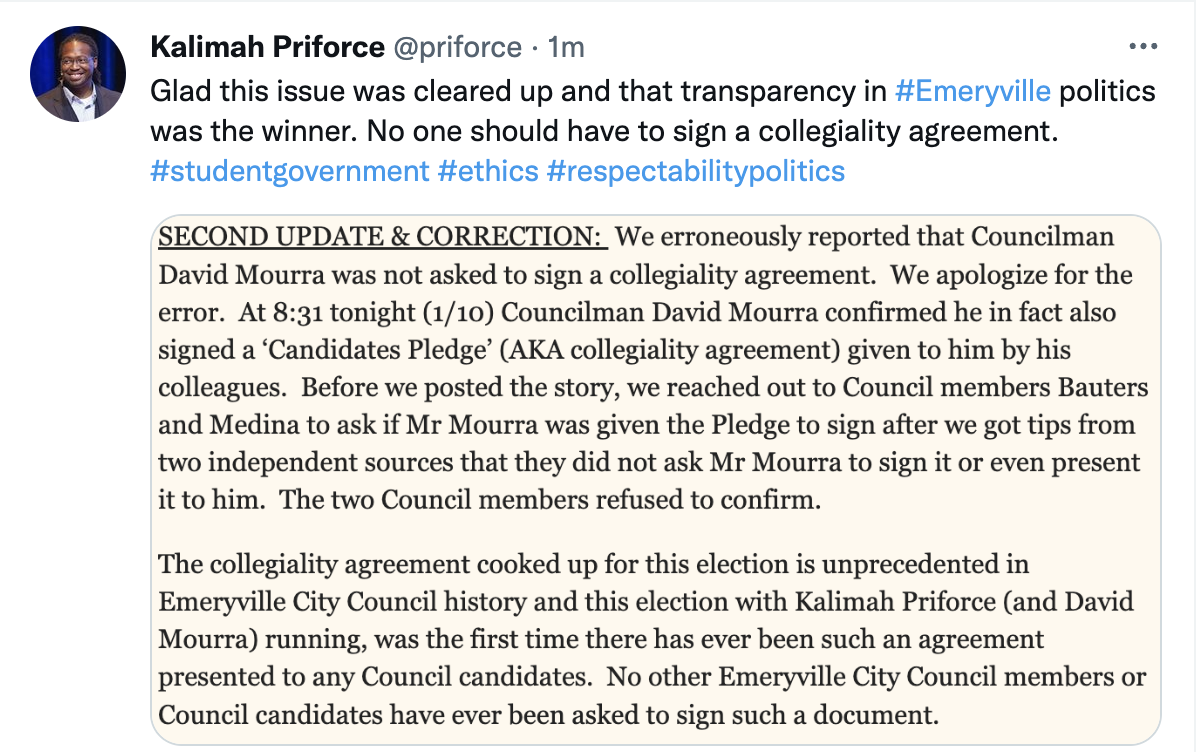Viewport: 1196px width, 752px height.
Task: Click 'SECOND UPDATE & CORRECTION' heading in attached image
Action: pos(383,238)
